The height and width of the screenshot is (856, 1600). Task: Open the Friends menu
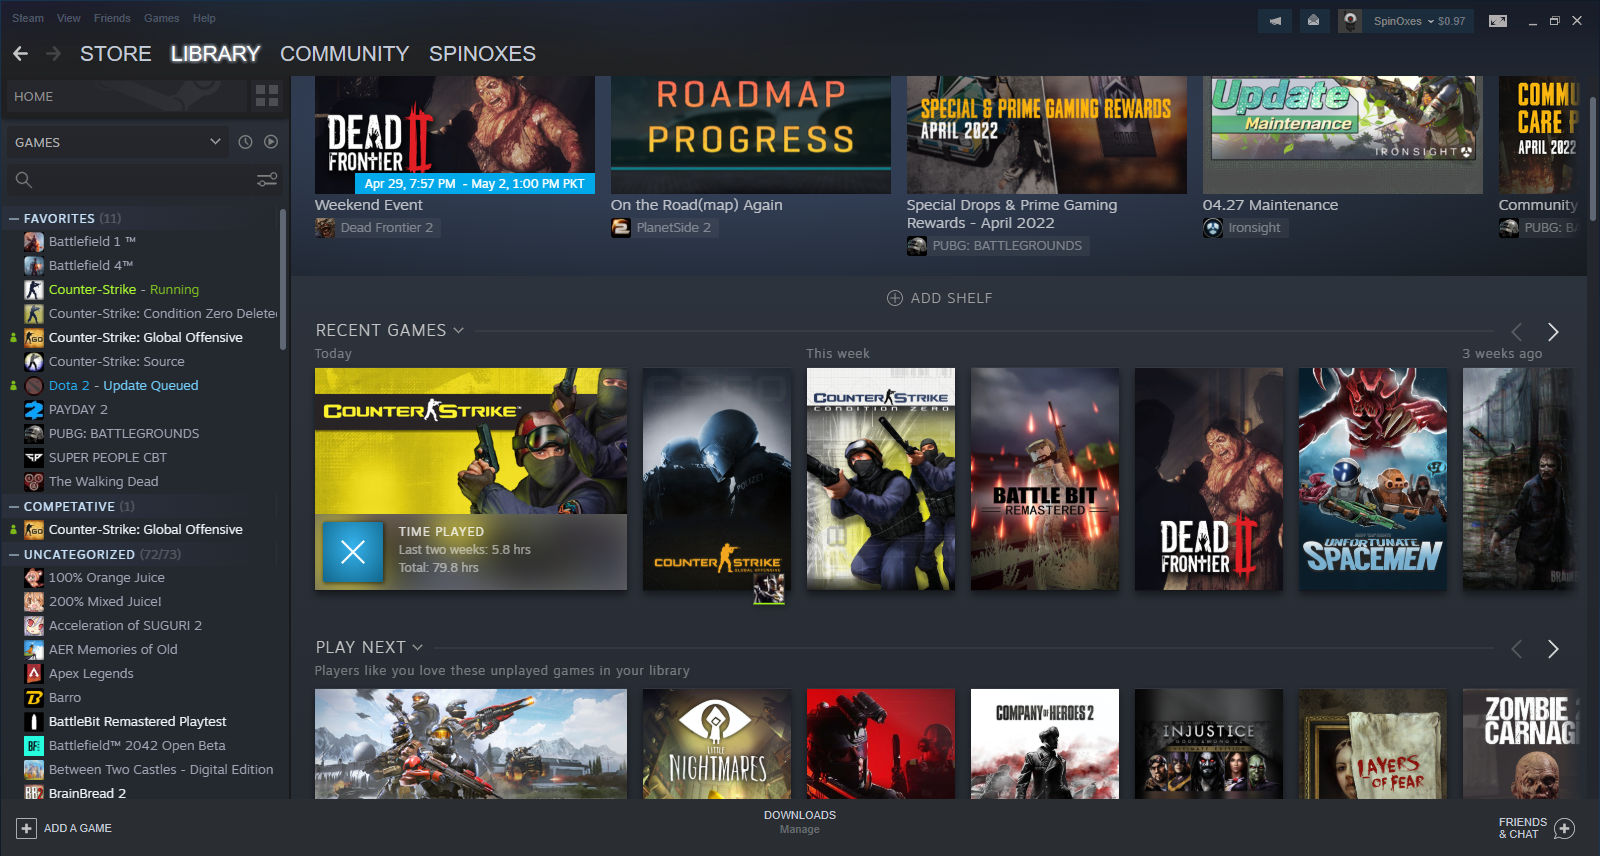(112, 18)
